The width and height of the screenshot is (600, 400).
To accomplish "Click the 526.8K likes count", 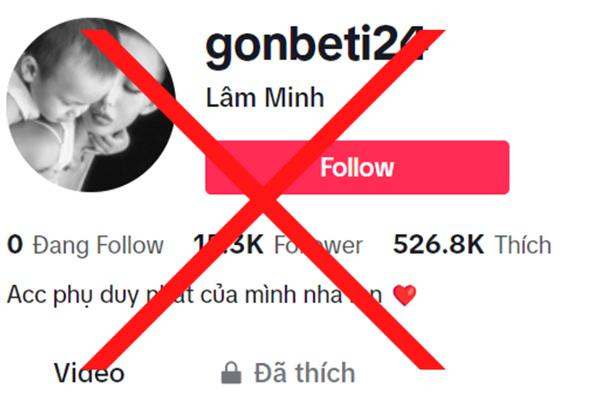I will click(x=439, y=244).
